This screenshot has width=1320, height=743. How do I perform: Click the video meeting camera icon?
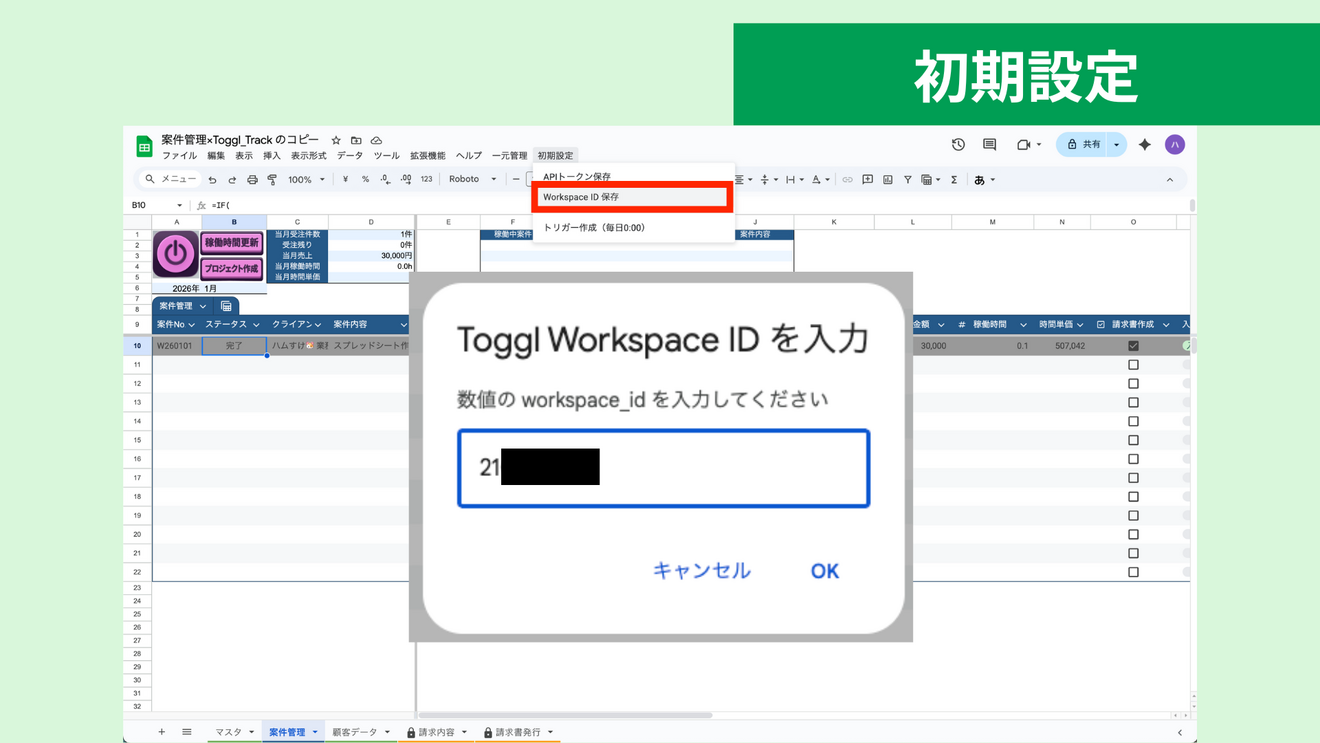click(x=1023, y=145)
